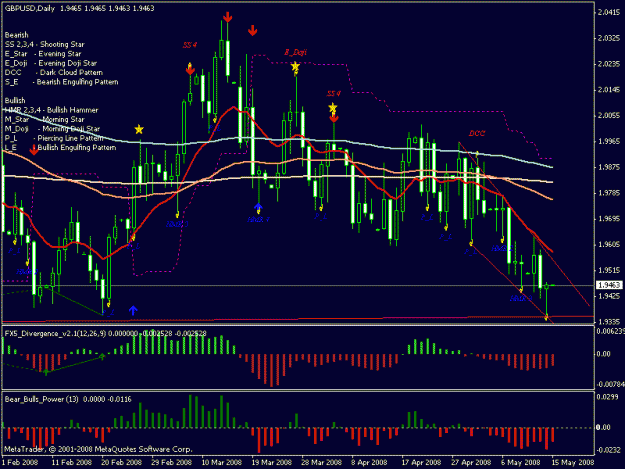Click the 'DCC - Dark Cloud Pattern' legend line
This screenshot has width=625, height=469.
coord(54,73)
